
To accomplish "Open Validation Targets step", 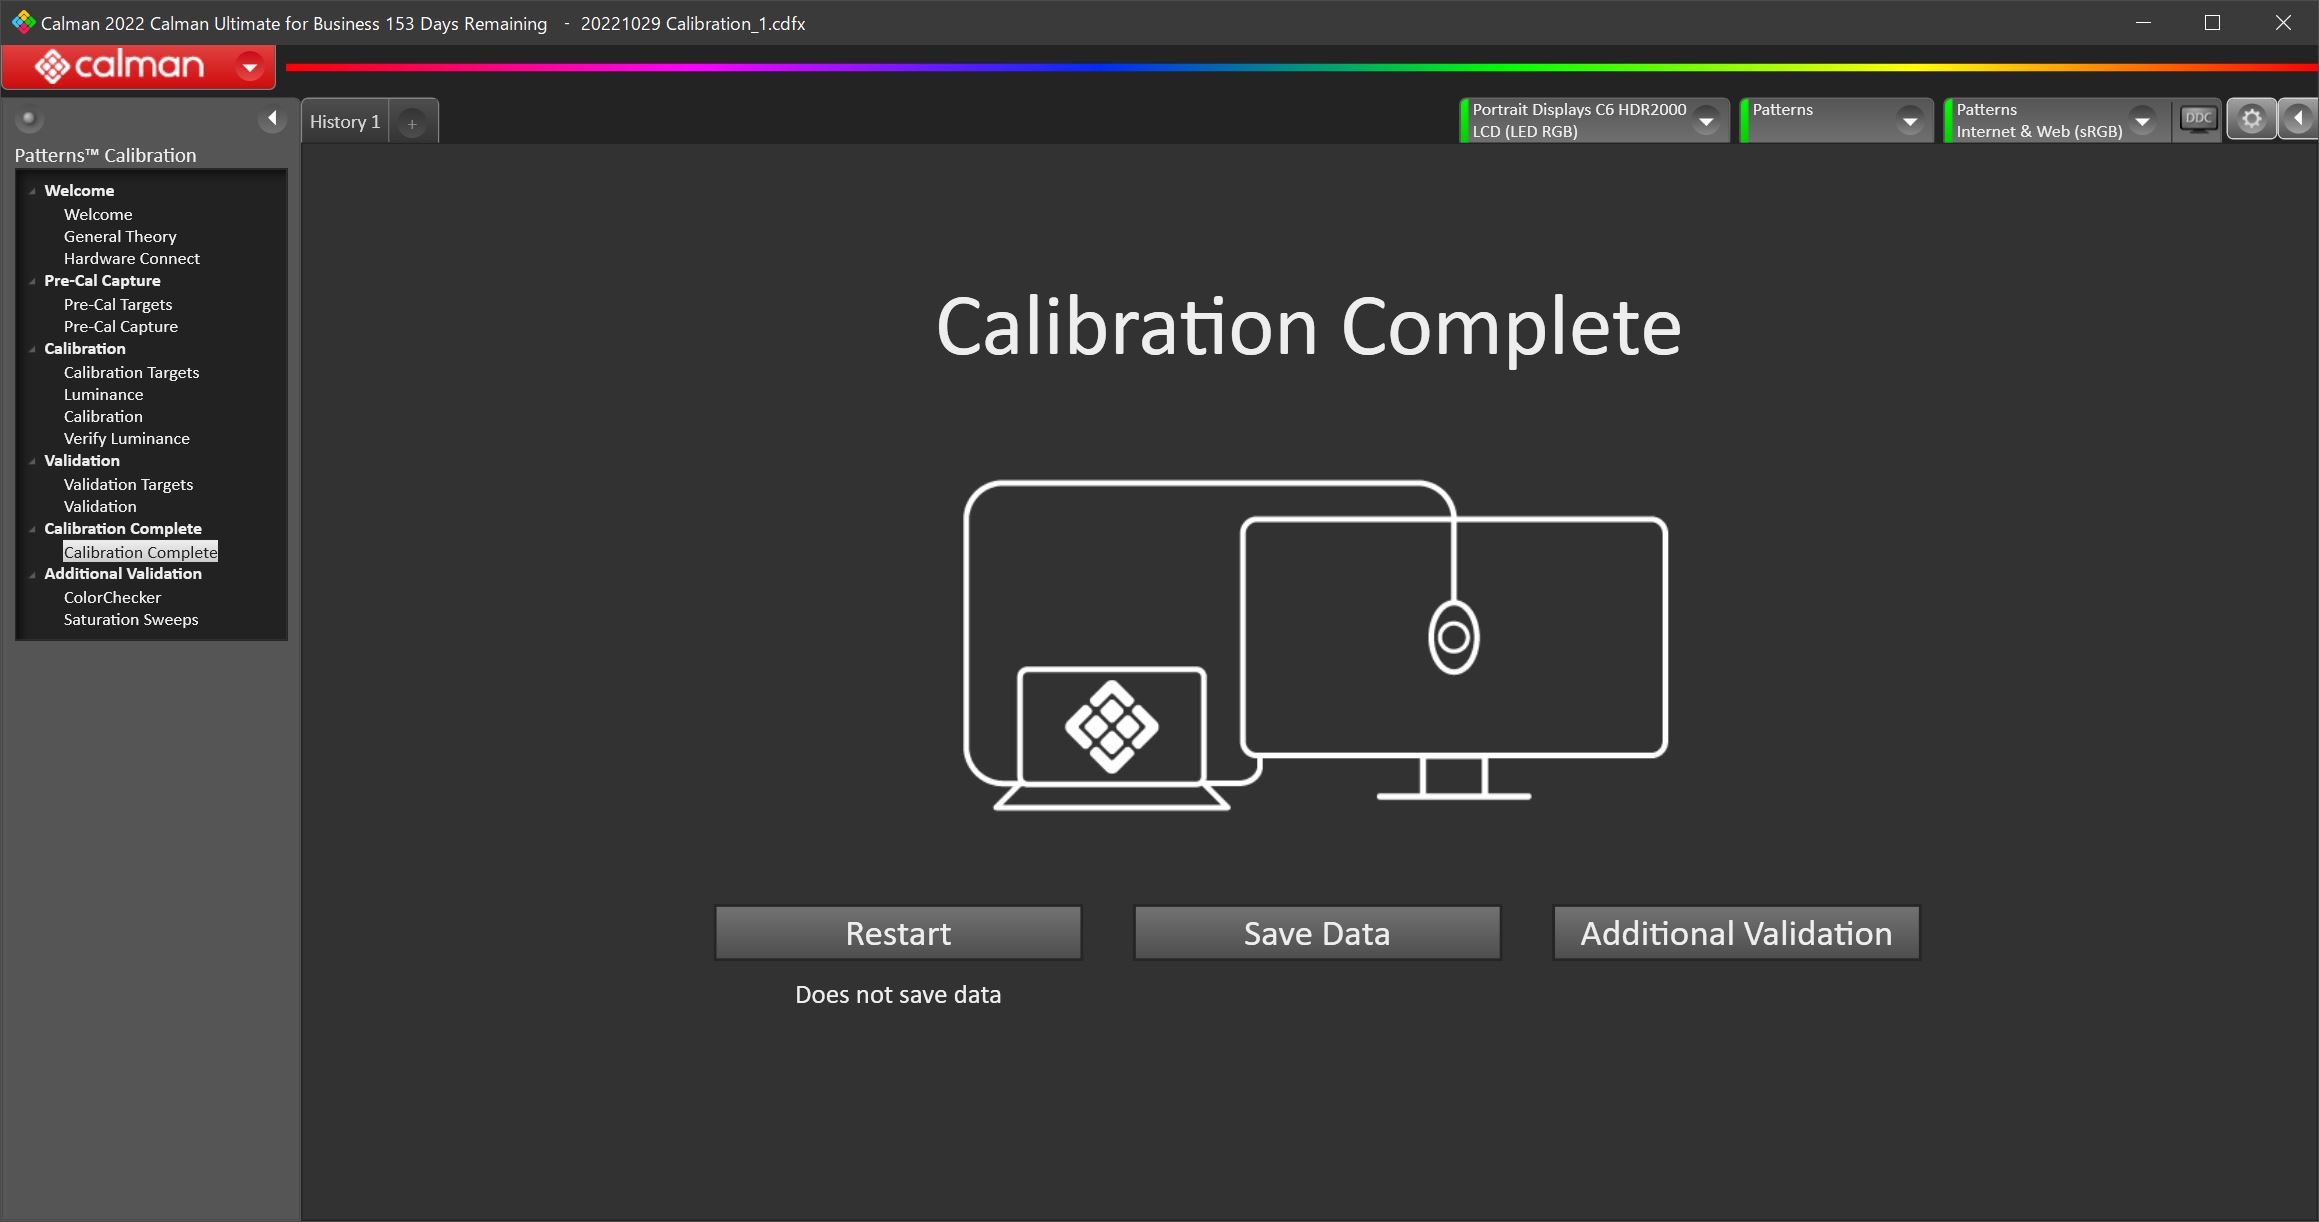I will point(128,484).
